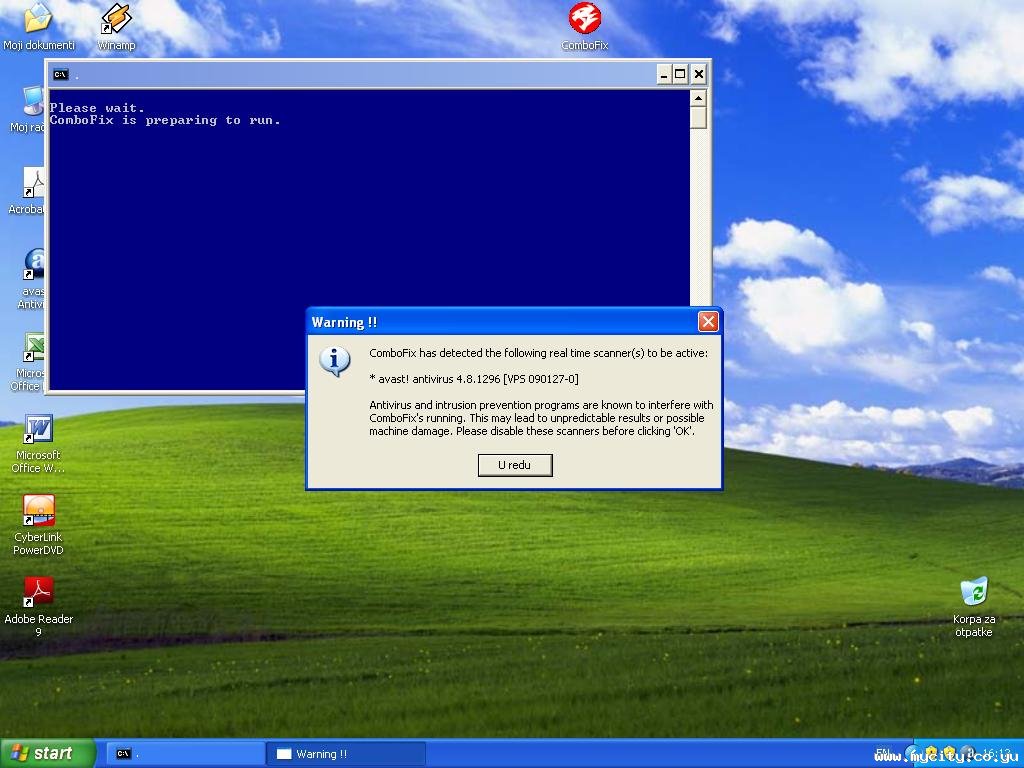Open the Microsoft Office Word shortcut
Image resolution: width=1024 pixels, height=768 pixels.
[x=38, y=443]
